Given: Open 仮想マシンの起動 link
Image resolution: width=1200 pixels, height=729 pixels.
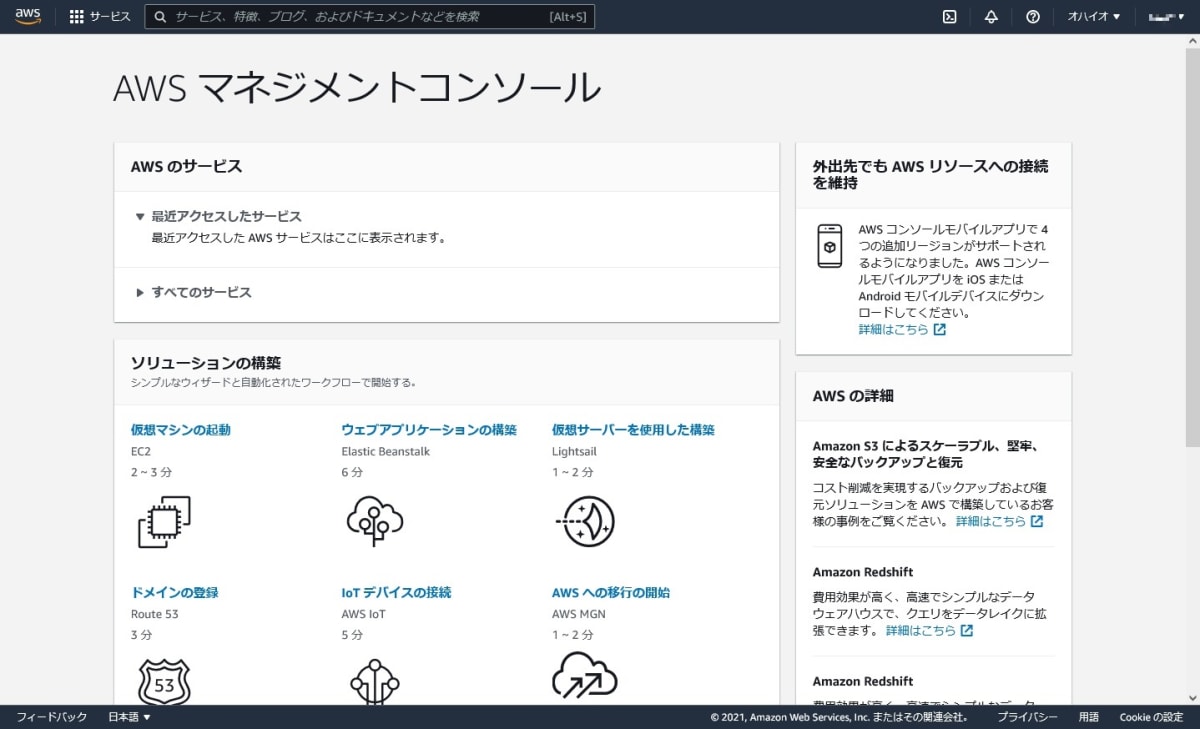Looking at the screenshot, I should click(x=181, y=430).
